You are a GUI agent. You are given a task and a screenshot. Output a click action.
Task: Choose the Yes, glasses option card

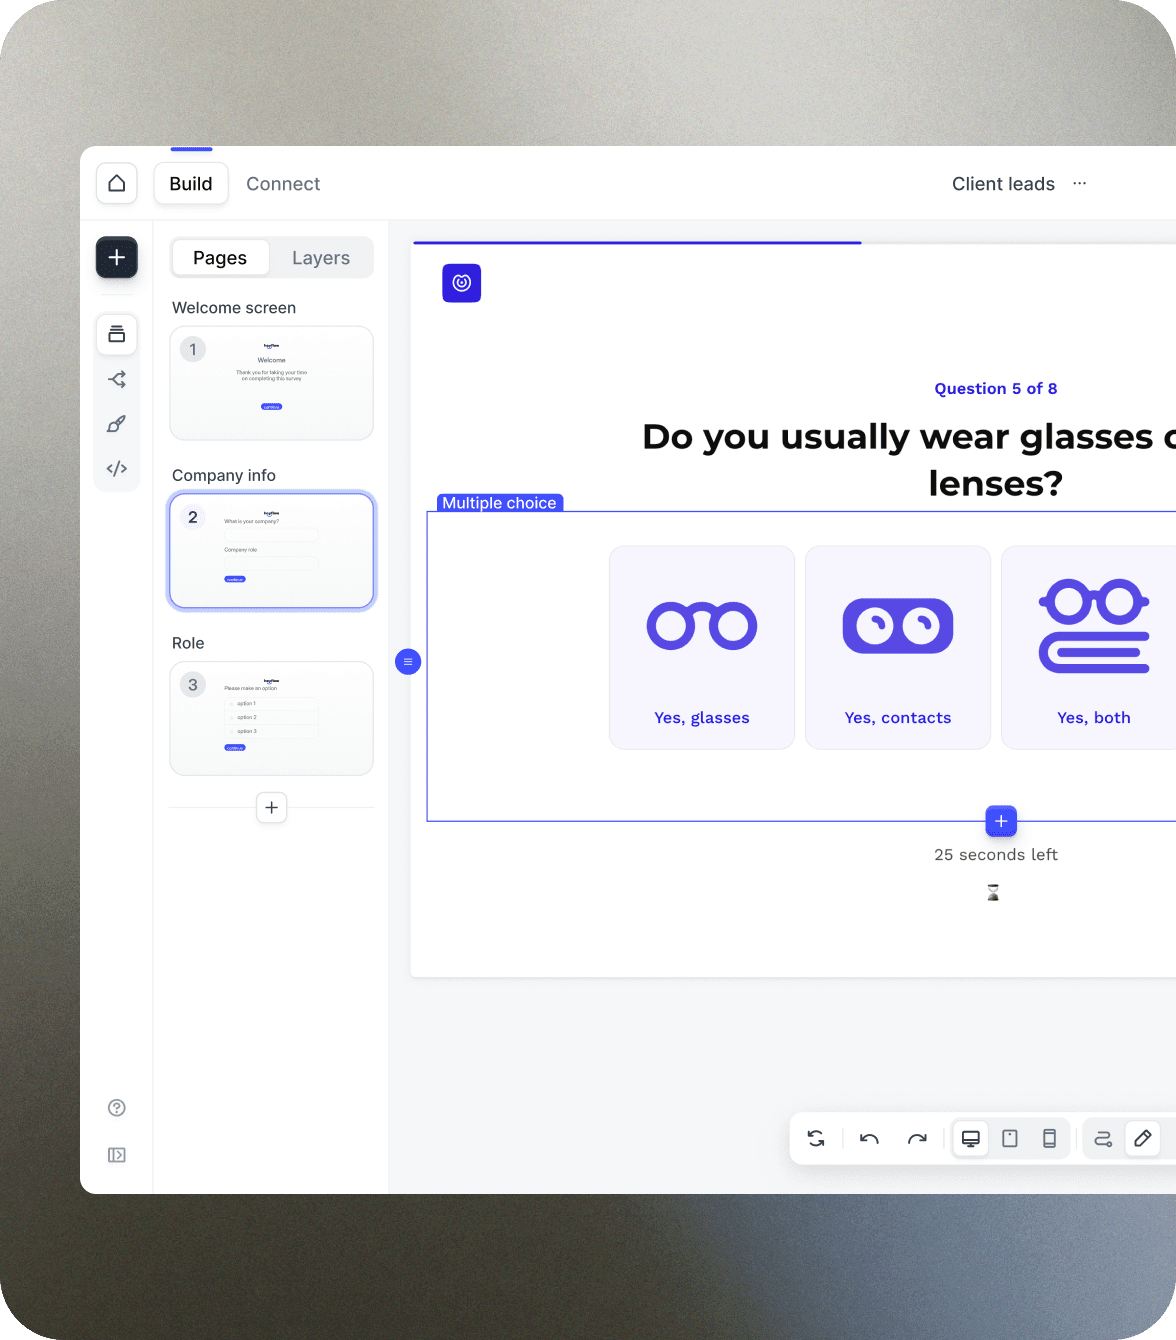tap(702, 647)
